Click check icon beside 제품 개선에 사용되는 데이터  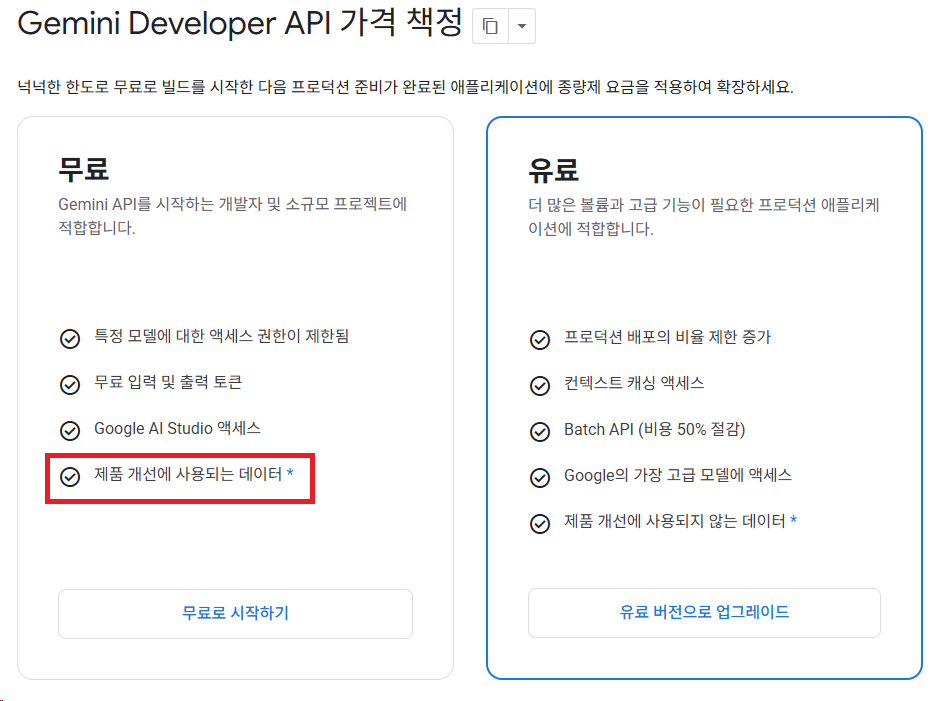[70, 477]
